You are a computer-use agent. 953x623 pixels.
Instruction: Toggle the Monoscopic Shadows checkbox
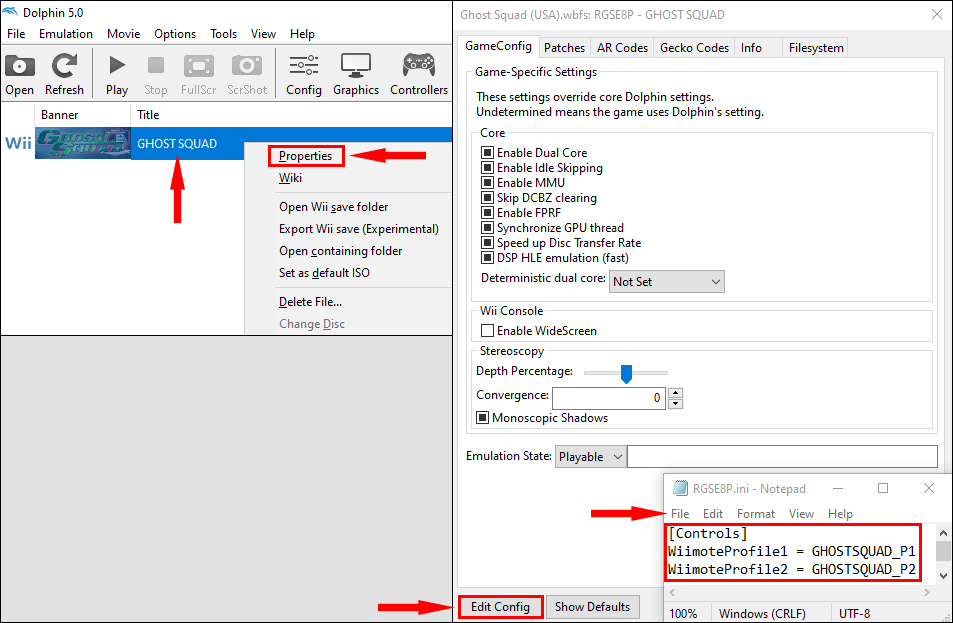click(483, 418)
